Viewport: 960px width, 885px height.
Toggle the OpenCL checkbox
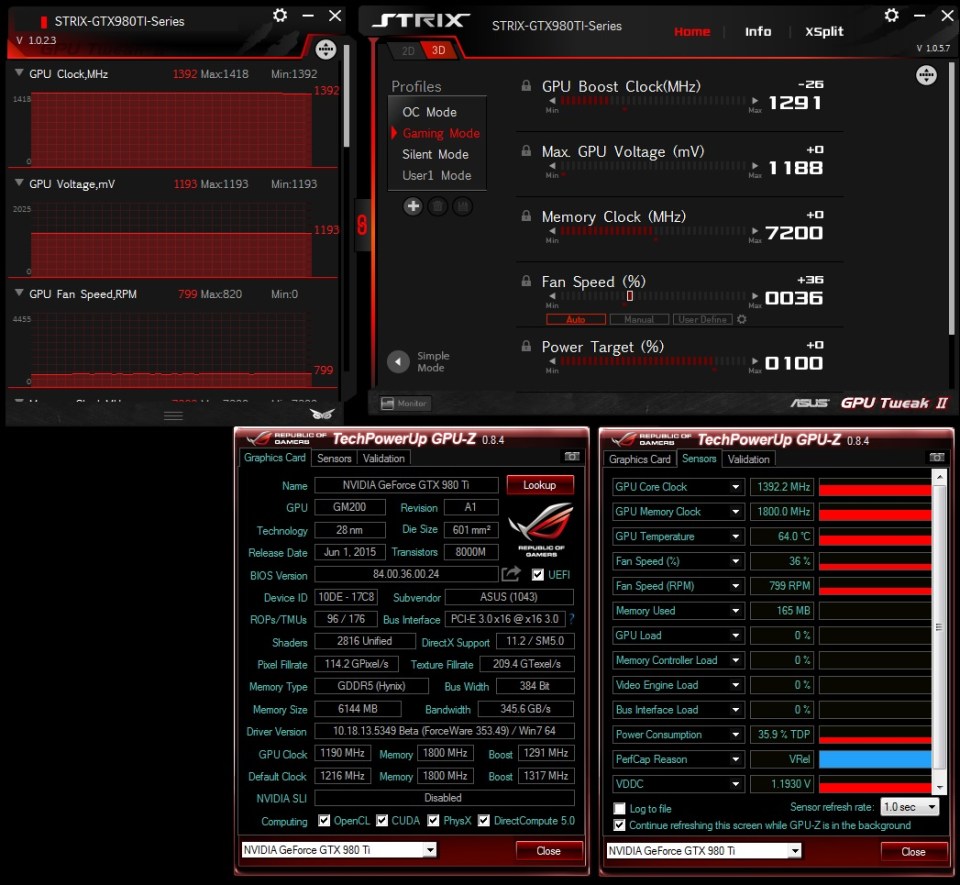(324, 820)
